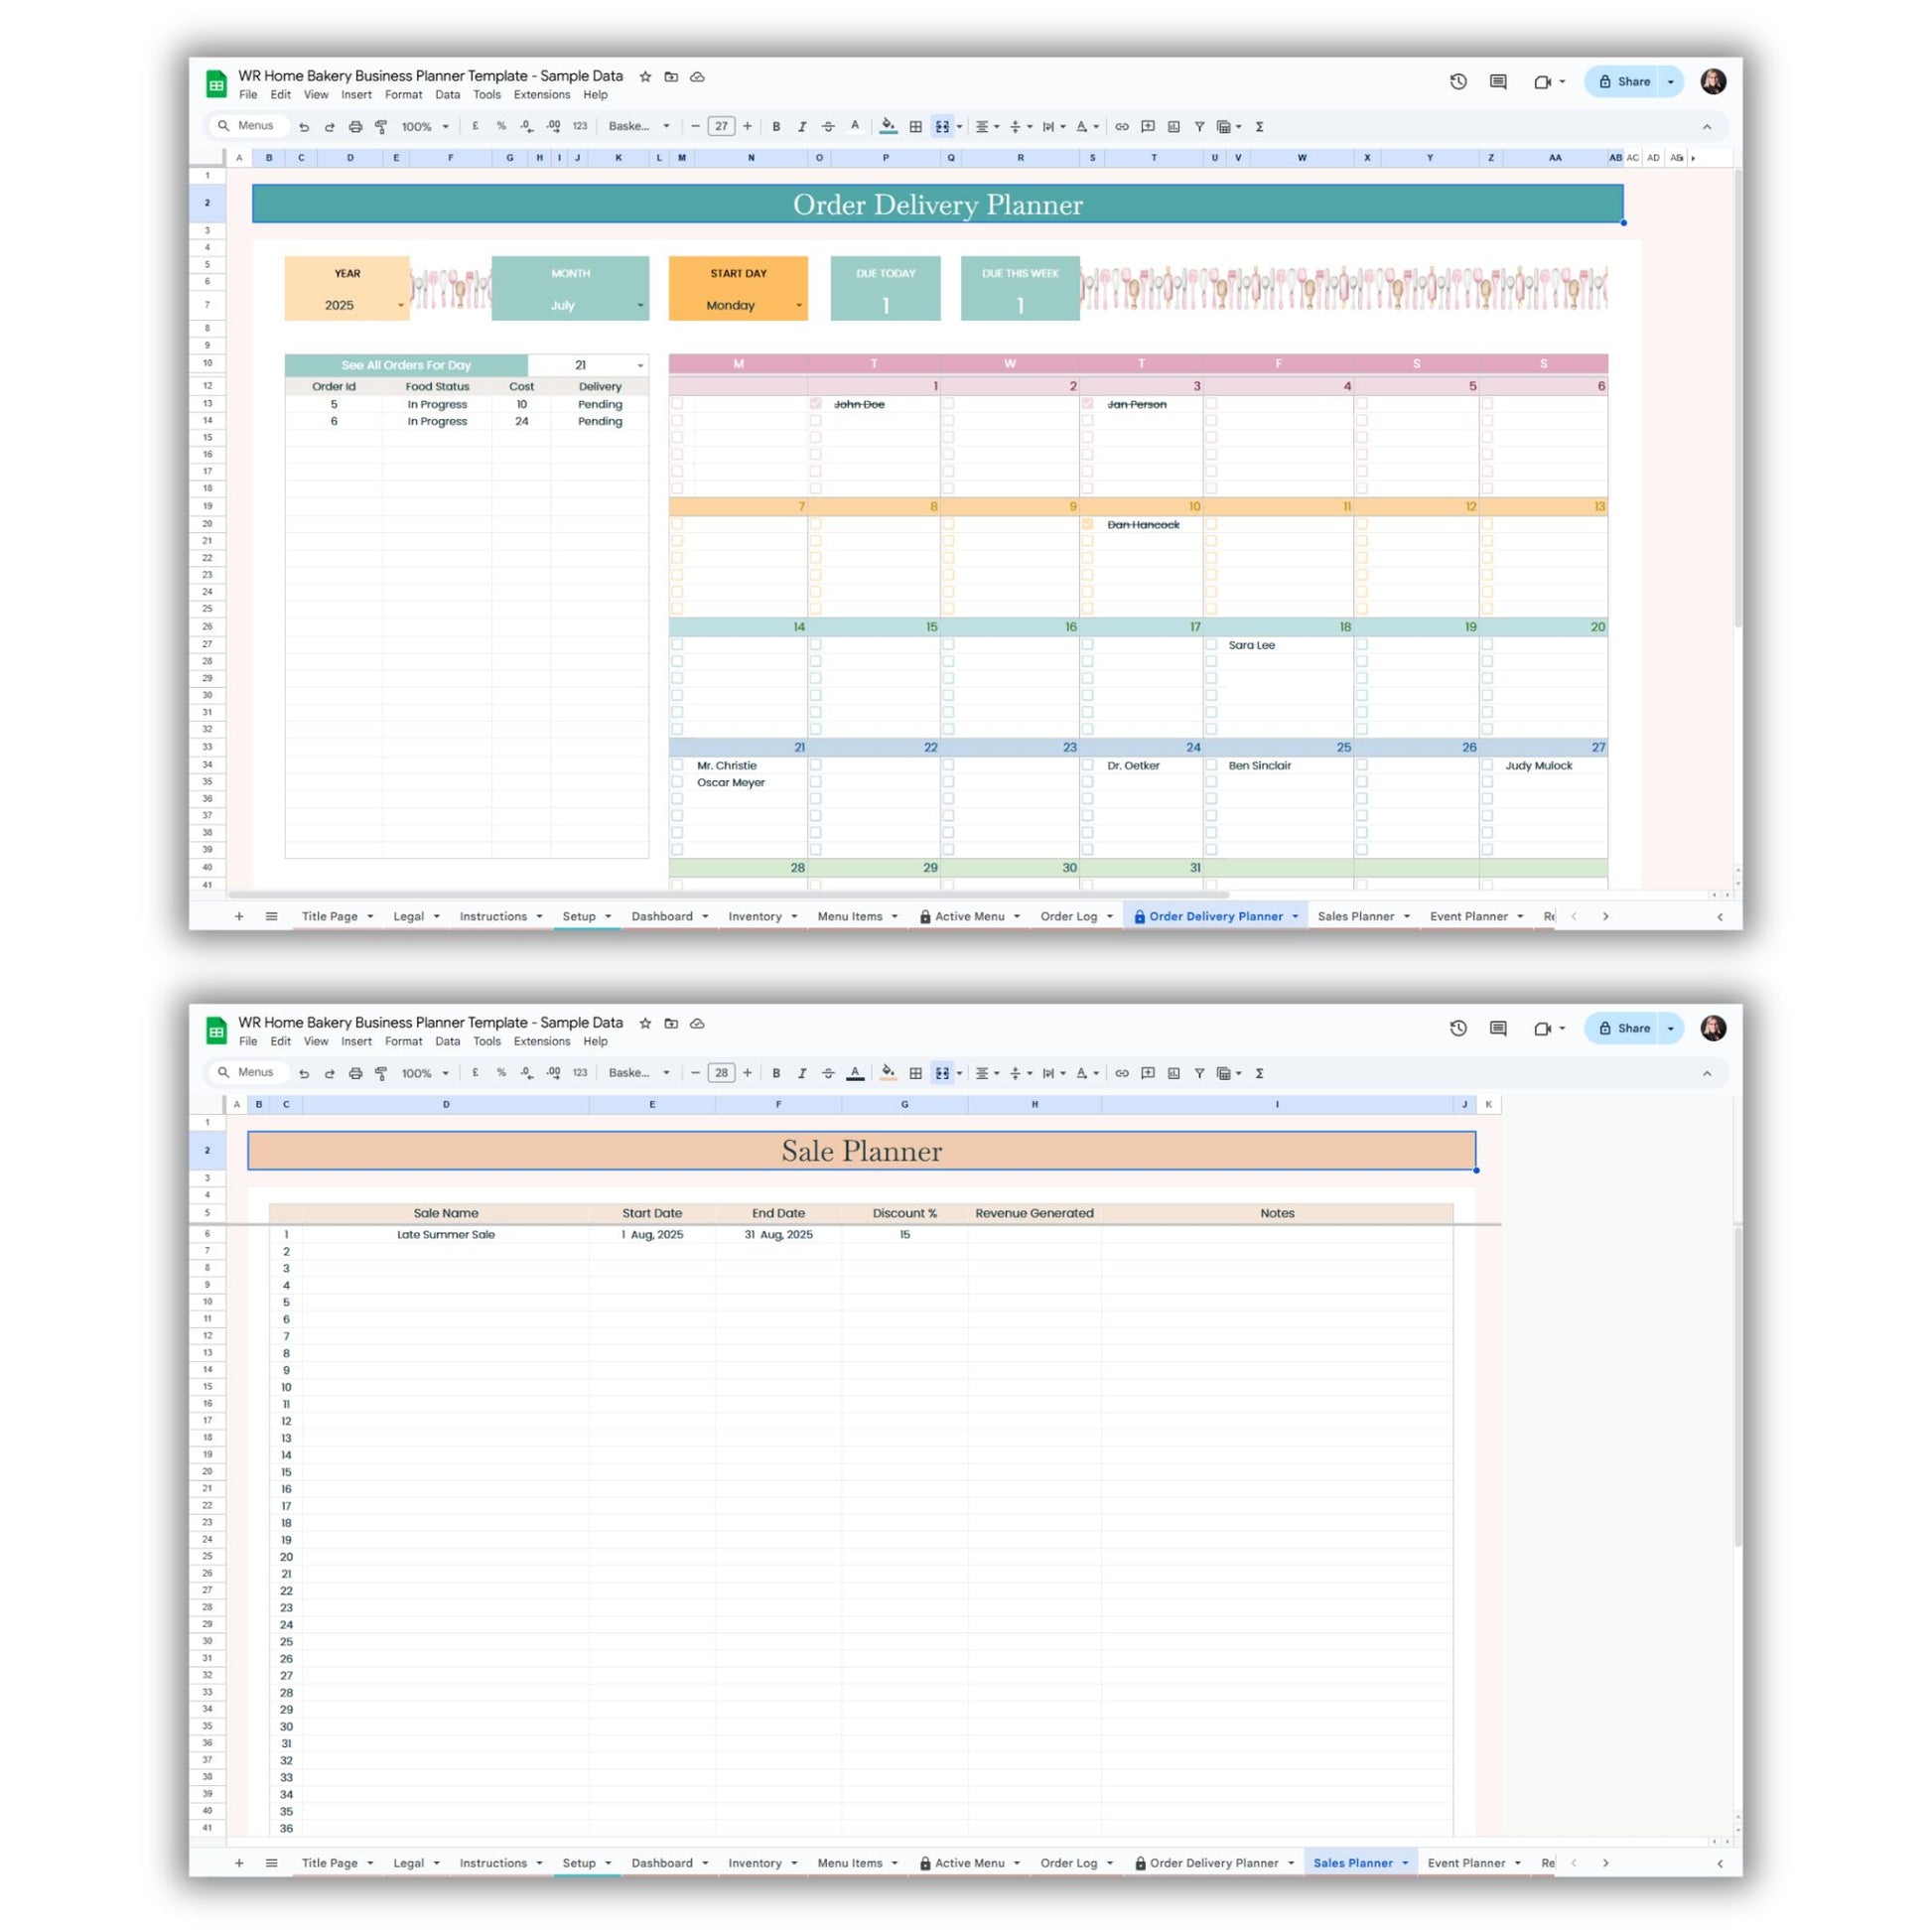Uncheck the checkbox beside Dan Hancock
The image size is (1932, 1932).
coord(1087,524)
